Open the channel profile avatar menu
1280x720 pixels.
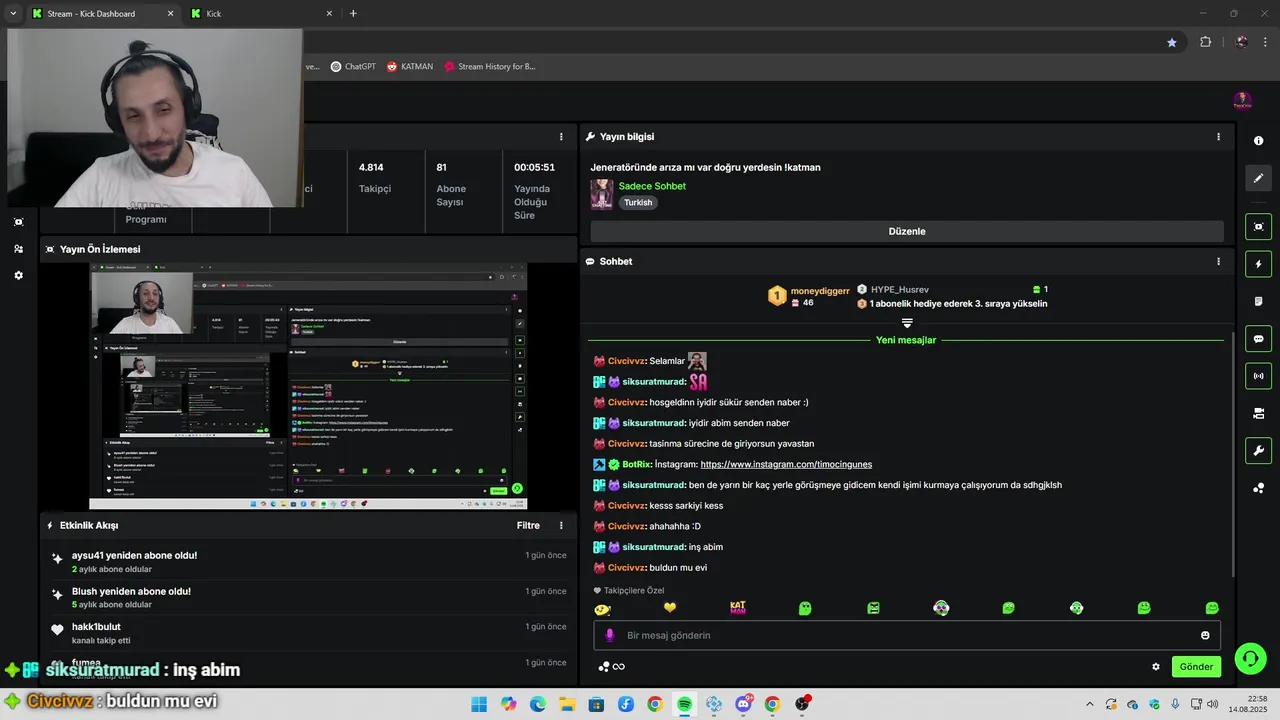(x=1242, y=101)
